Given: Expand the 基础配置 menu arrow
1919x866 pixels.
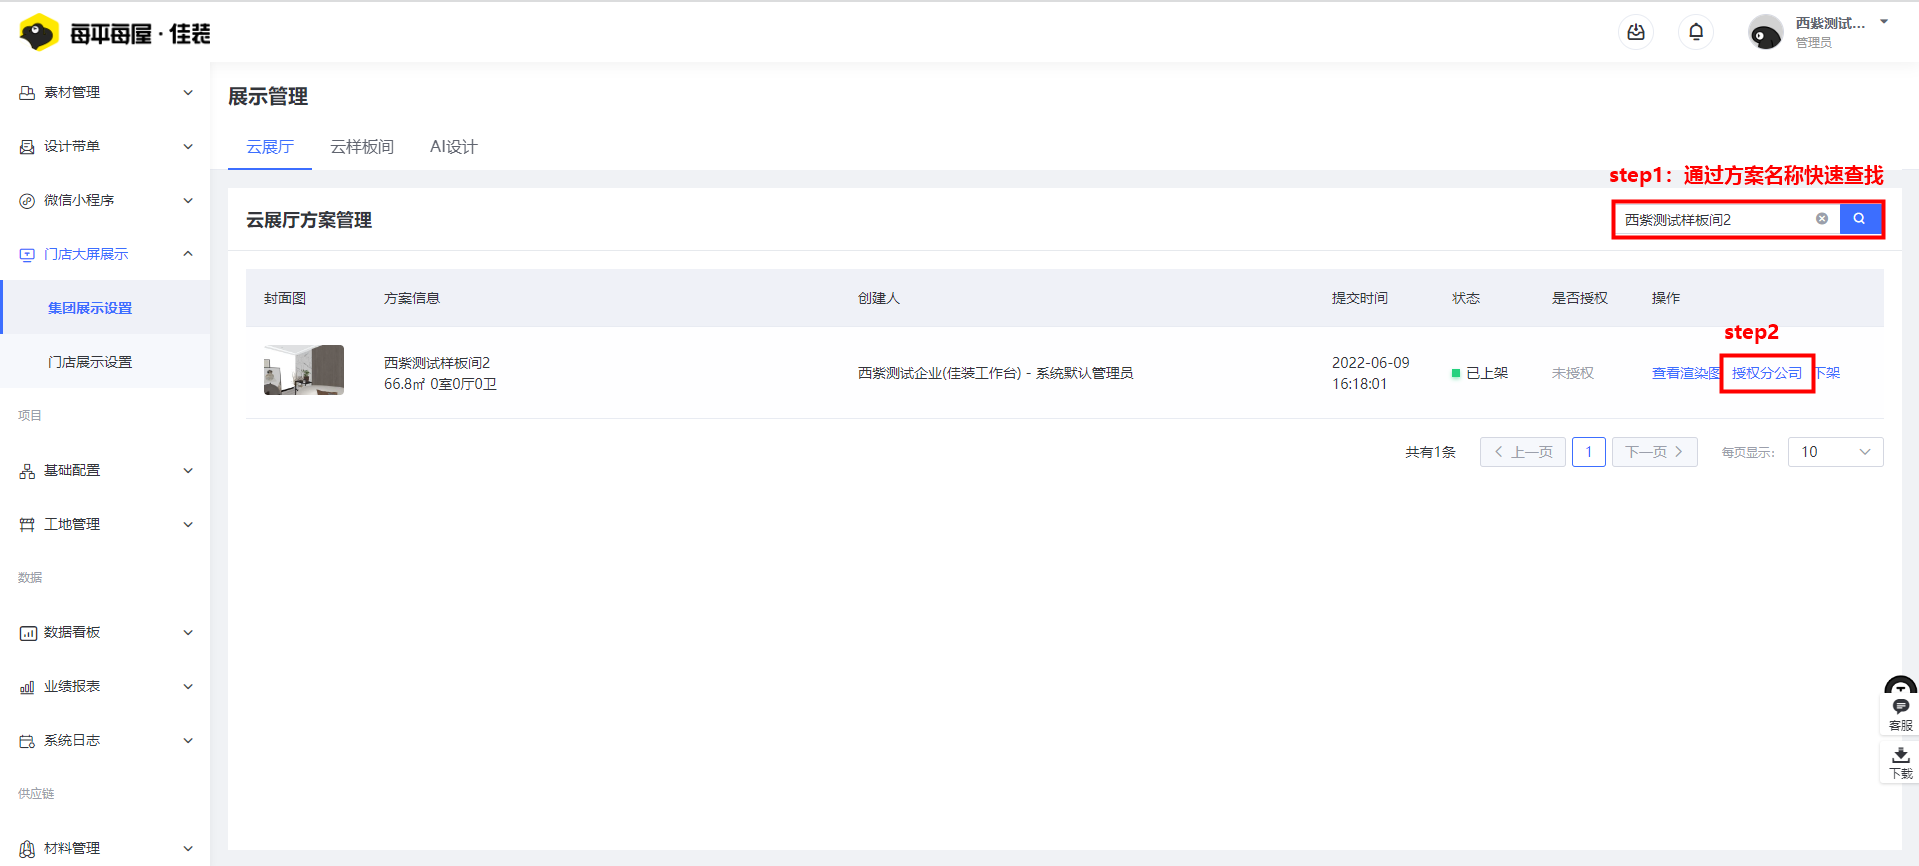Looking at the screenshot, I should [188, 470].
